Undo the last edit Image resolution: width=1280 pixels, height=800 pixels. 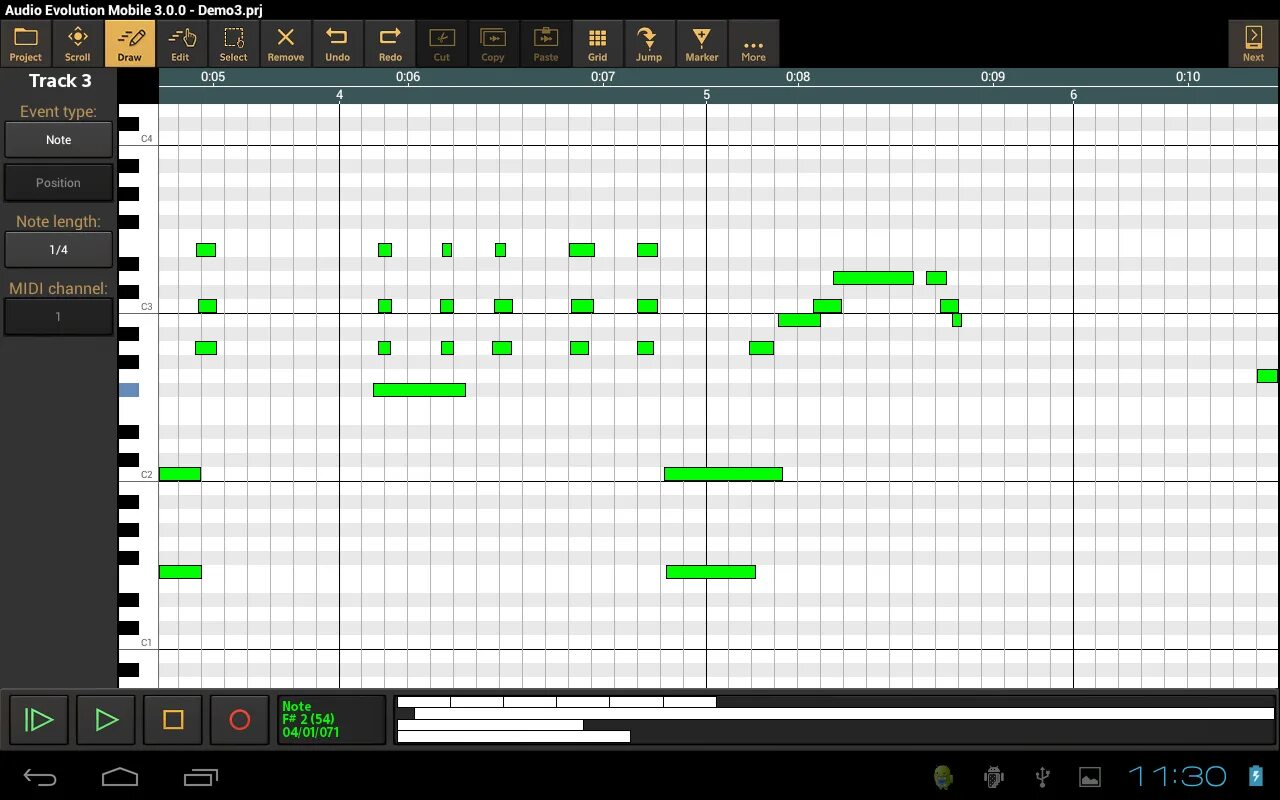[338, 43]
